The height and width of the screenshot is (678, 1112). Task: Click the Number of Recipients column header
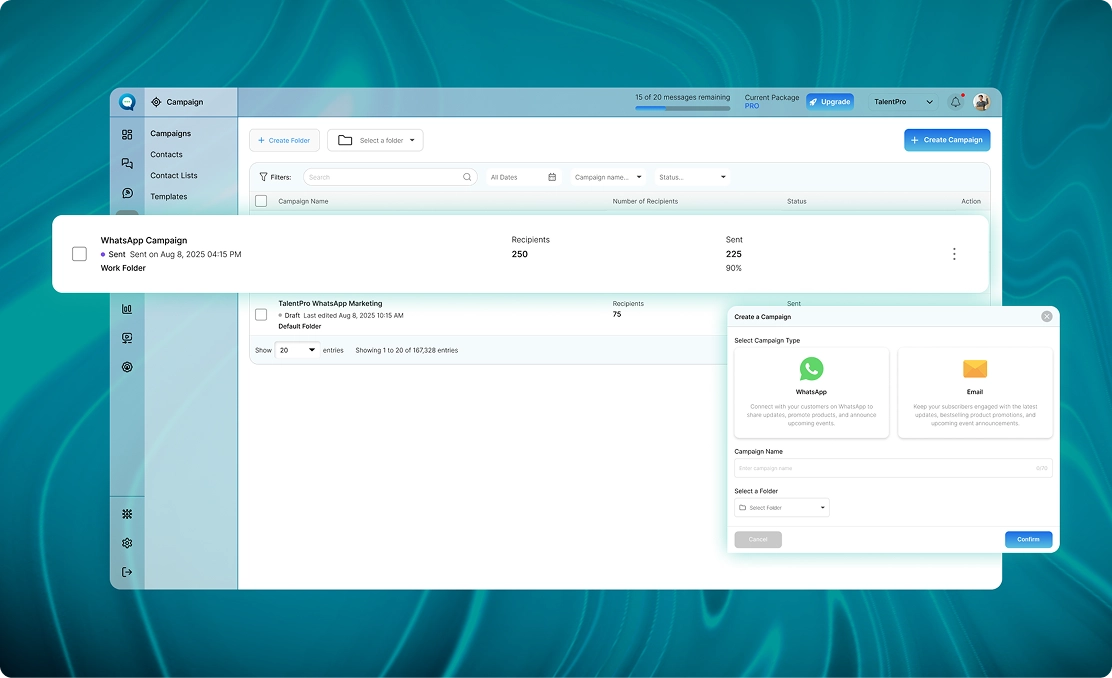pyautogui.click(x=645, y=201)
